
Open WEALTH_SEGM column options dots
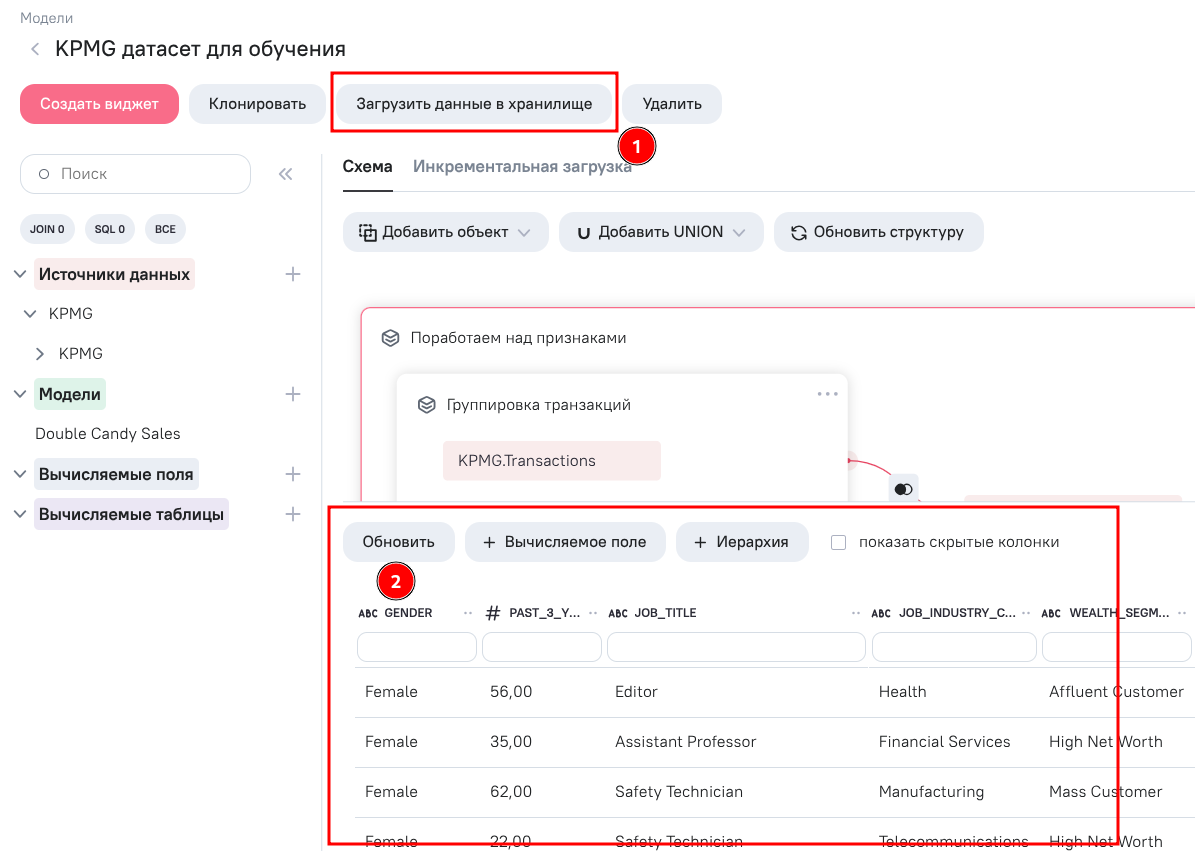[x=1182, y=613]
